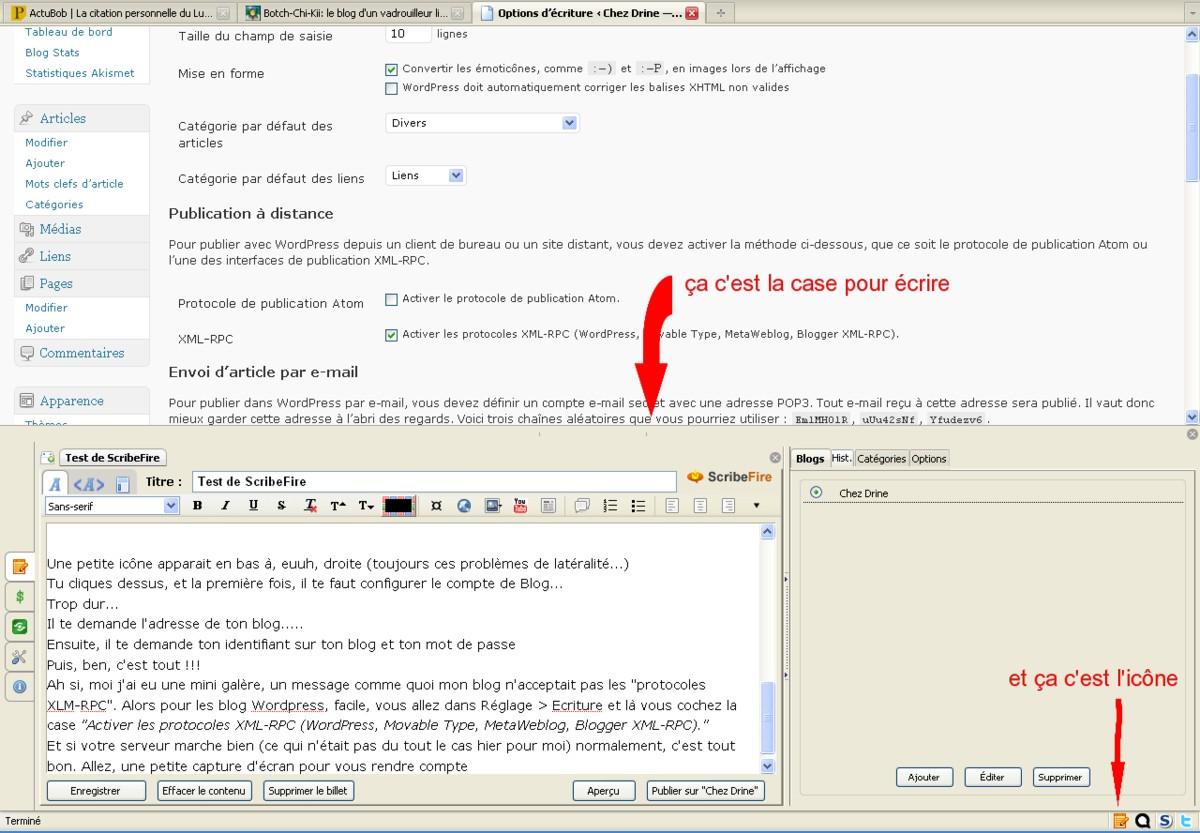The height and width of the screenshot is (833, 1200).
Task: Switch to Hist. tab
Action: click(x=842, y=458)
